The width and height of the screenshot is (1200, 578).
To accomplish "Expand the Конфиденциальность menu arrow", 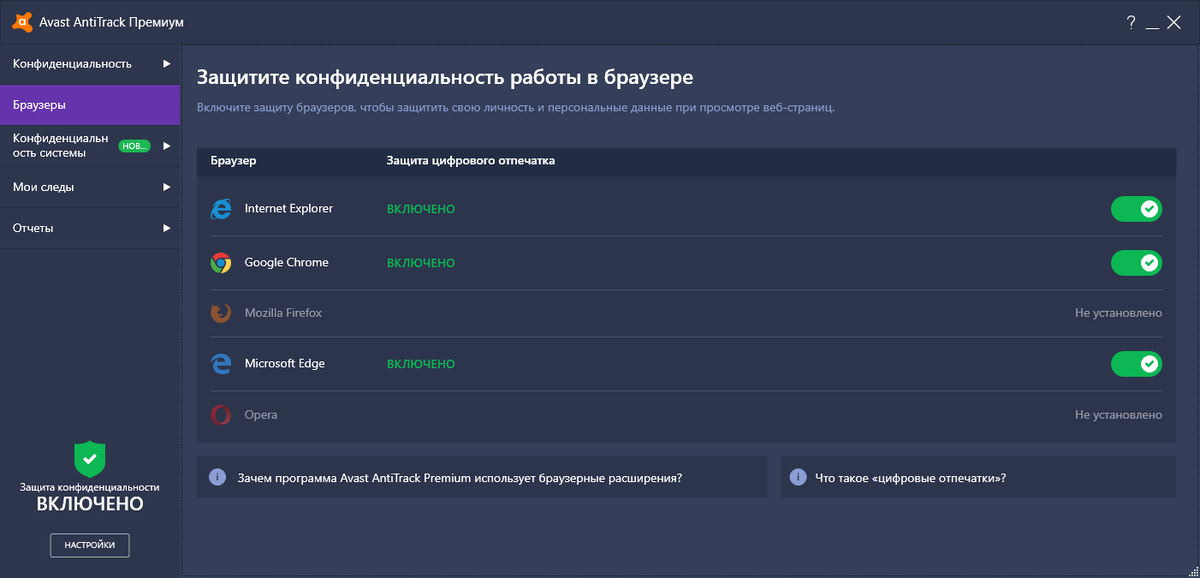I will [167, 64].
